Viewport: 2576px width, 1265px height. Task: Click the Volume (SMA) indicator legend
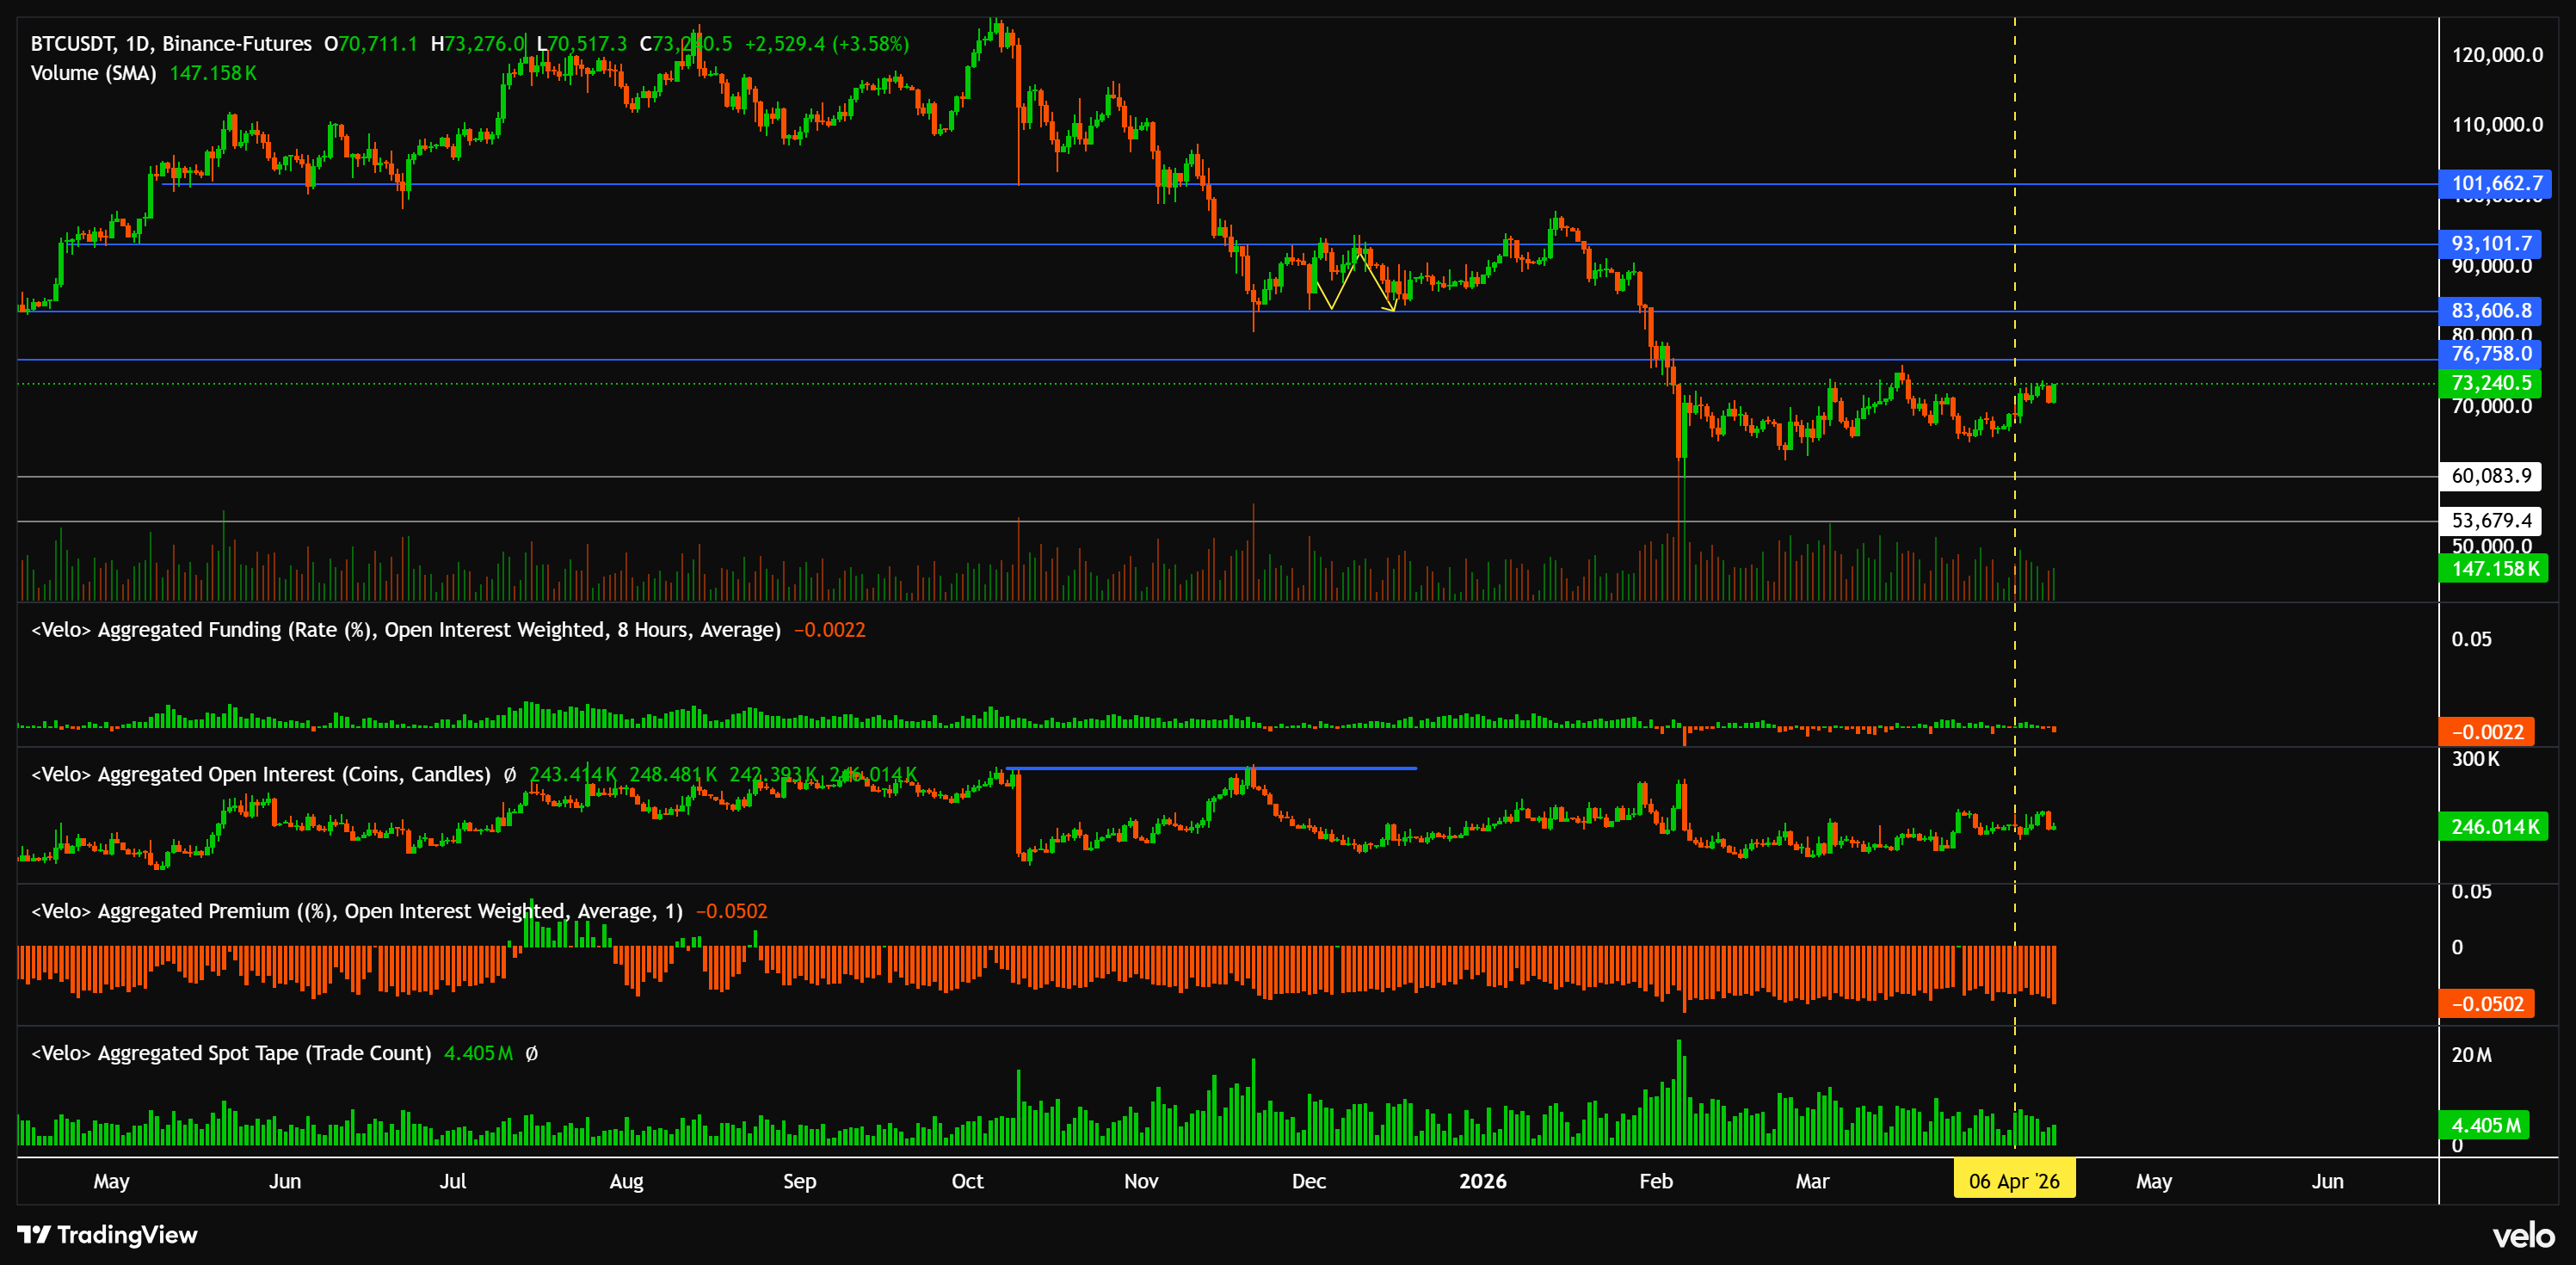tap(93, 73)
